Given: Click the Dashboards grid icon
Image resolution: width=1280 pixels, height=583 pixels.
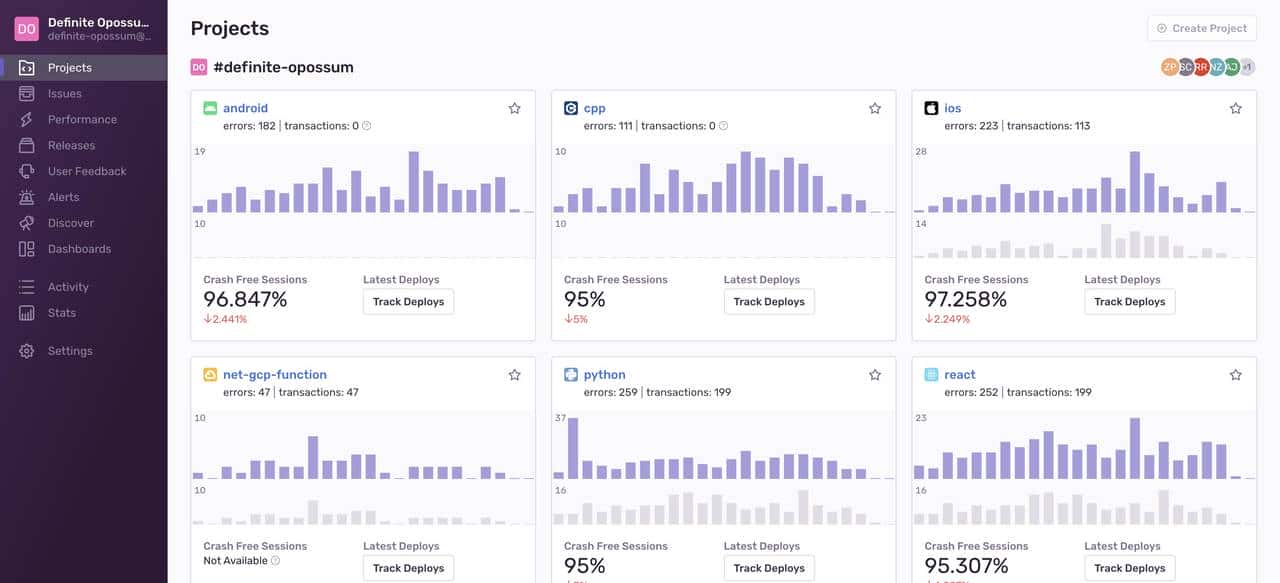Looking at the screenshot, I should click(x=27, y=250).
